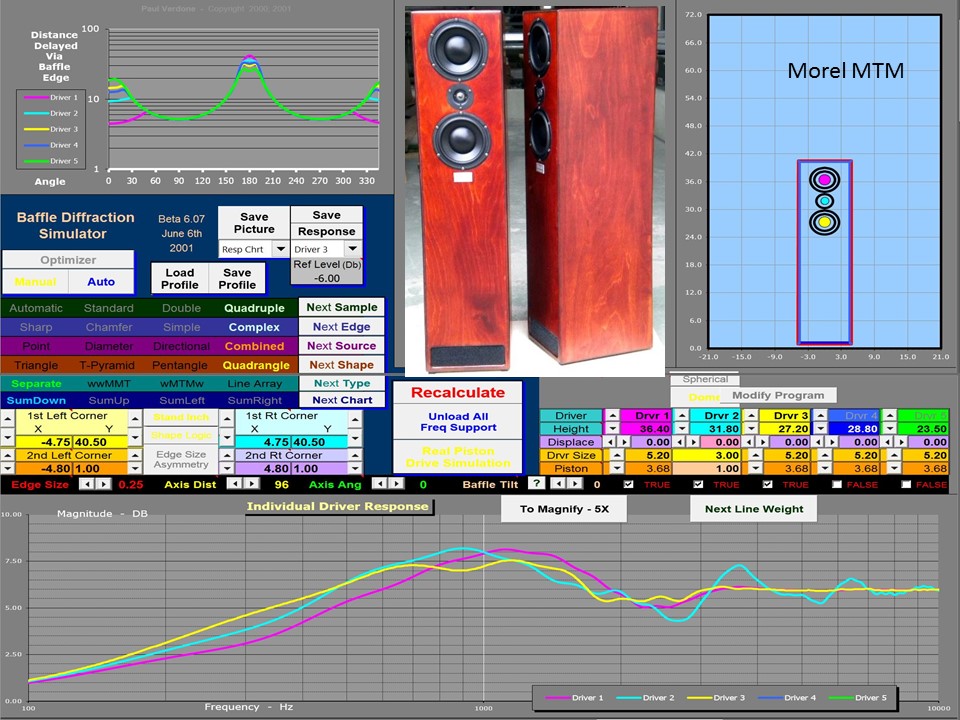Screen dimensions: 960x720
Task: Click the Edge Size Asymmetry button
Action: pos(181,459)
